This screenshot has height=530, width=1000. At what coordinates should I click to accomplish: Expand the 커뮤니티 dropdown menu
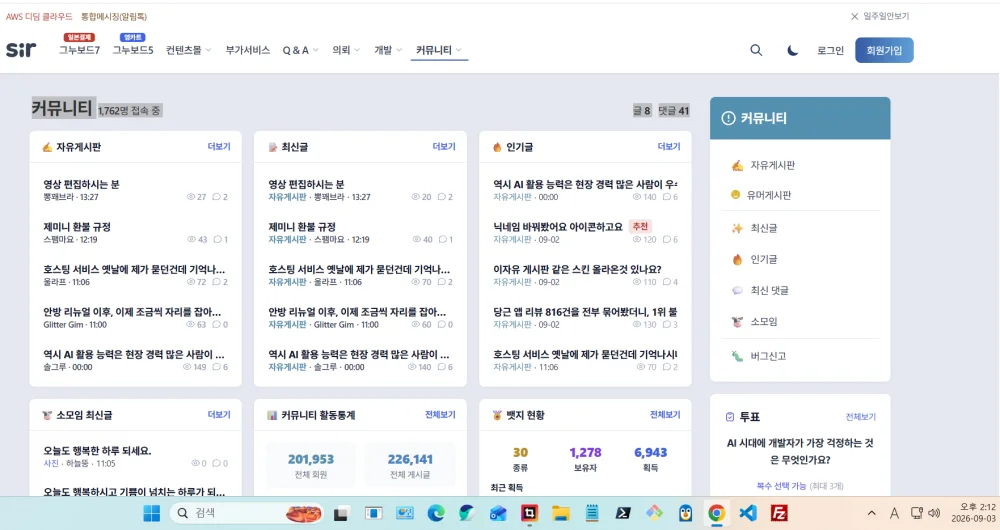[x=439, y=50]
